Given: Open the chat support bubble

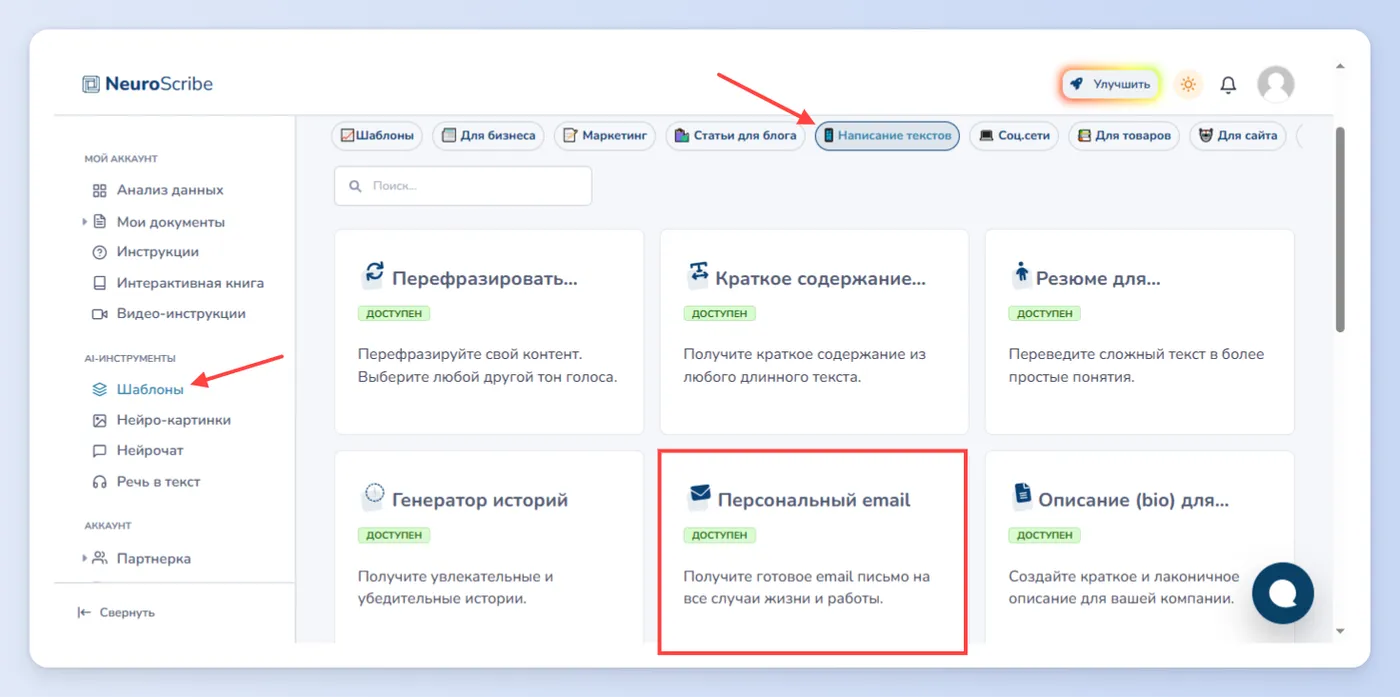Looking at the screenshot, I should [x=1283, y=593].
